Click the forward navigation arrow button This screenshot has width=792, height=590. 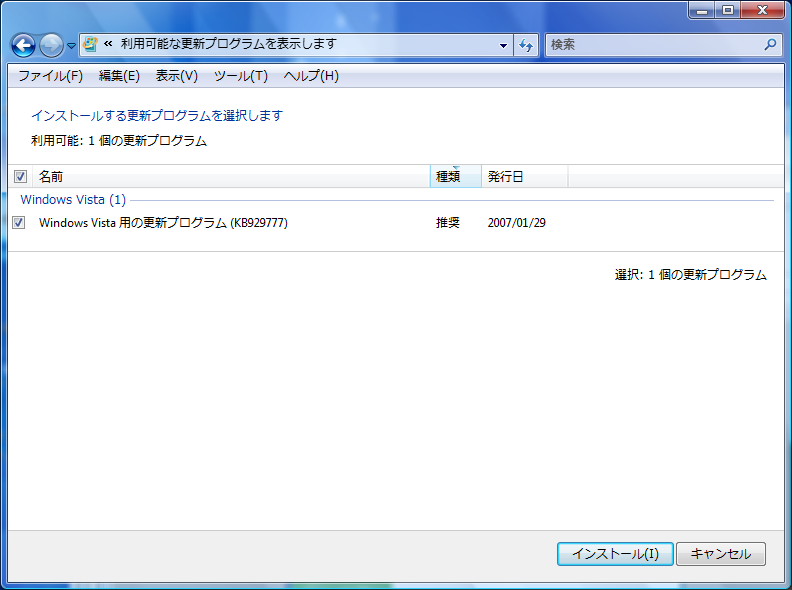click(x=52, y=45)
